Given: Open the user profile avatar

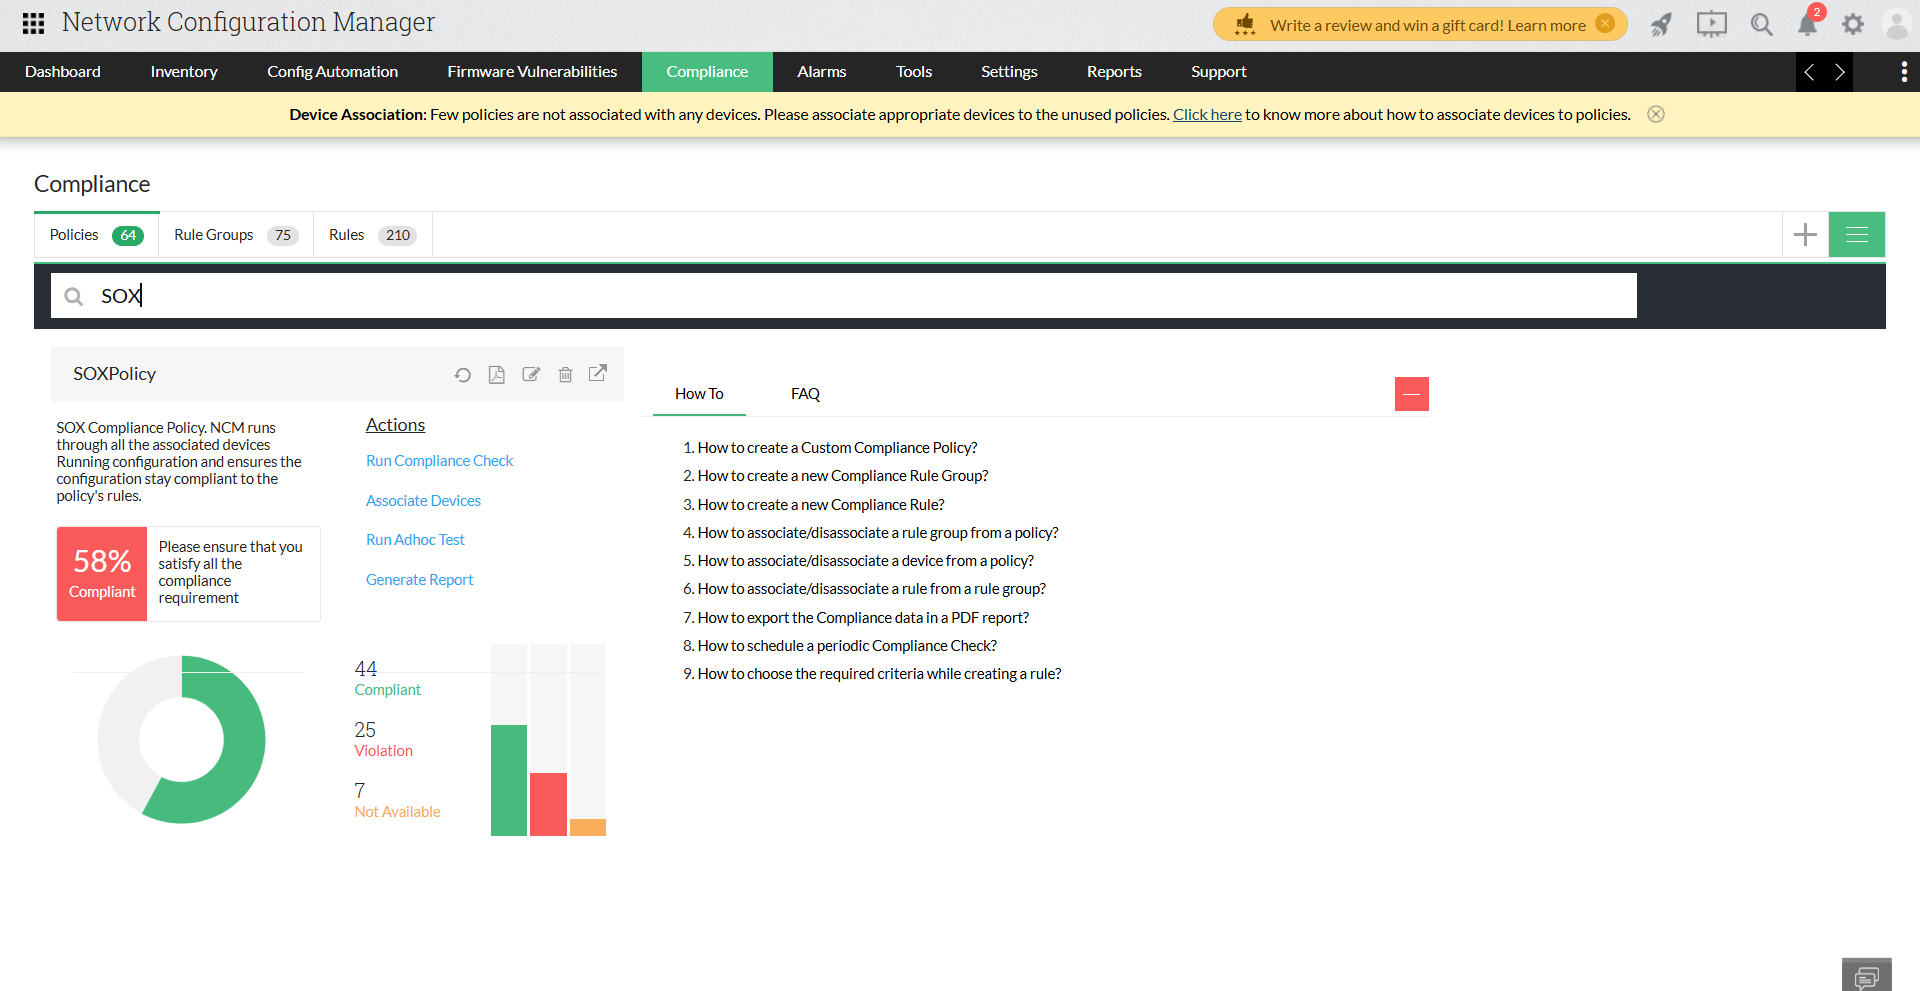Looking at the screenshot, I should (1897, 24).
